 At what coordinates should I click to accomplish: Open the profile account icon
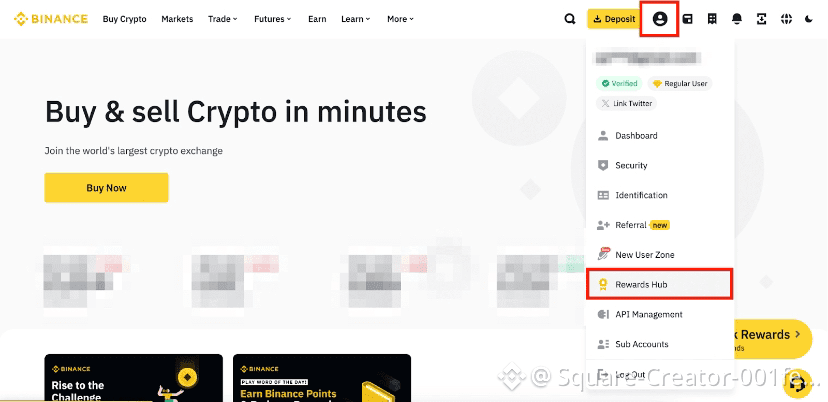tap(660, 19)
